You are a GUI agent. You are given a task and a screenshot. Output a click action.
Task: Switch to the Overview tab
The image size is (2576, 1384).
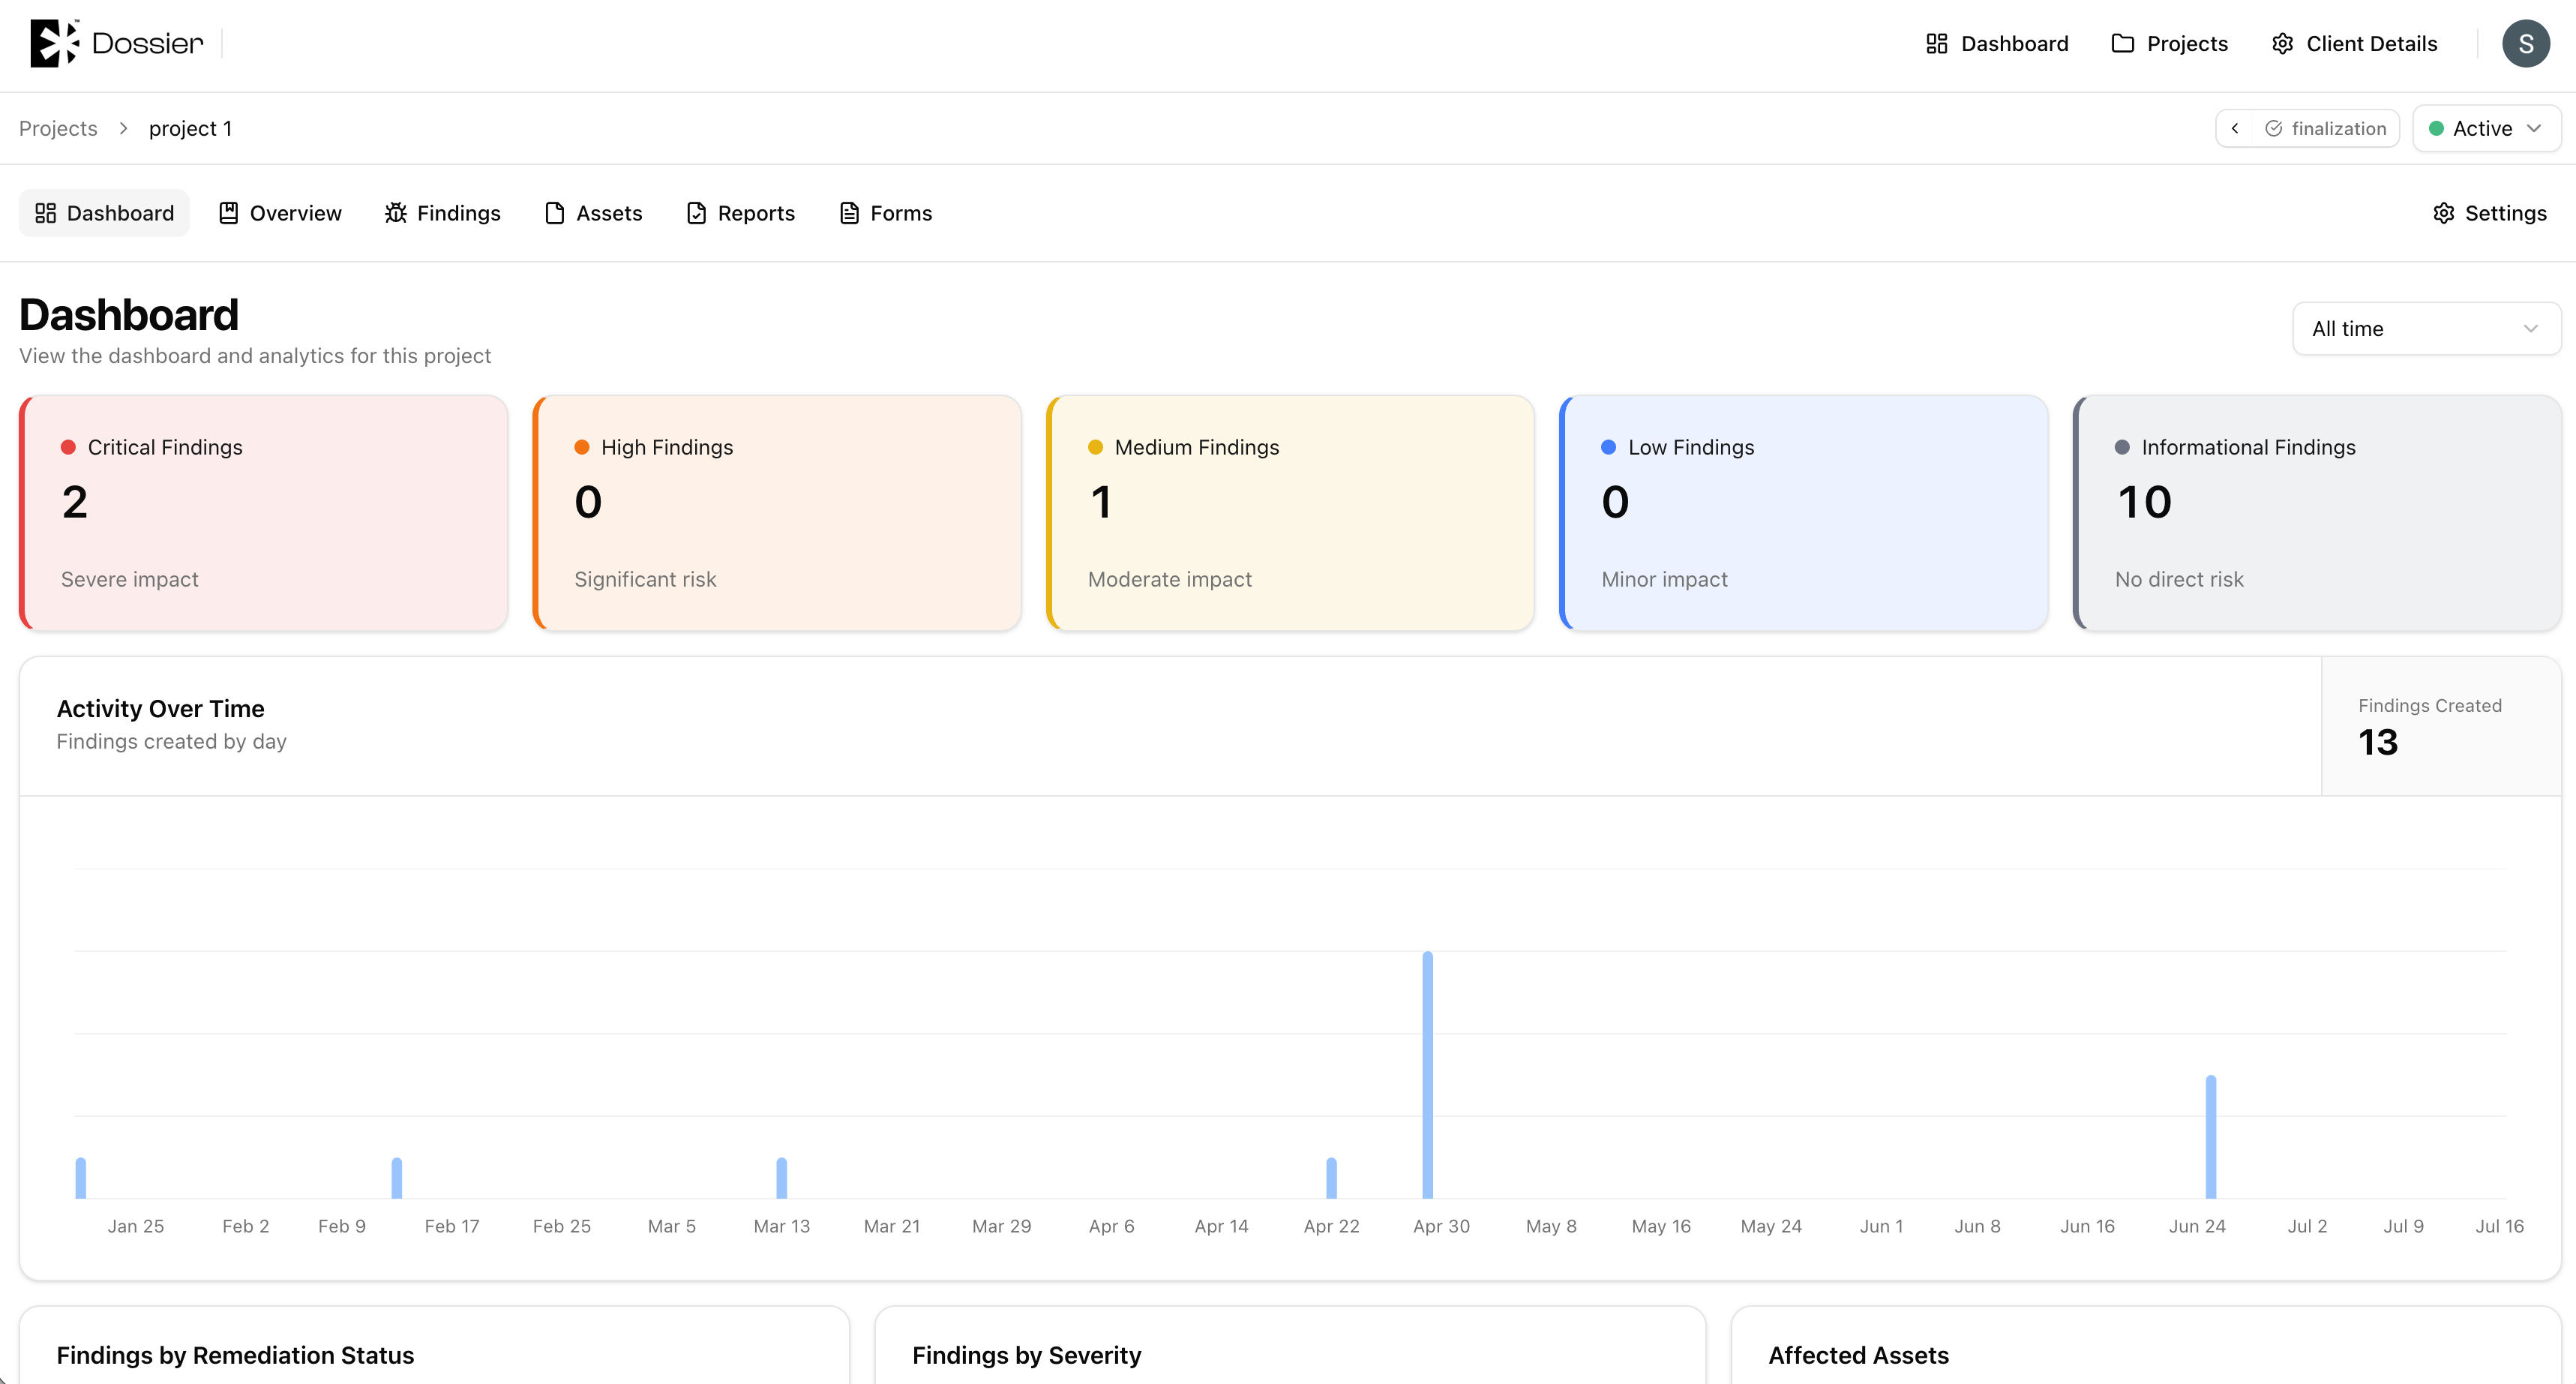pos(280,213)
